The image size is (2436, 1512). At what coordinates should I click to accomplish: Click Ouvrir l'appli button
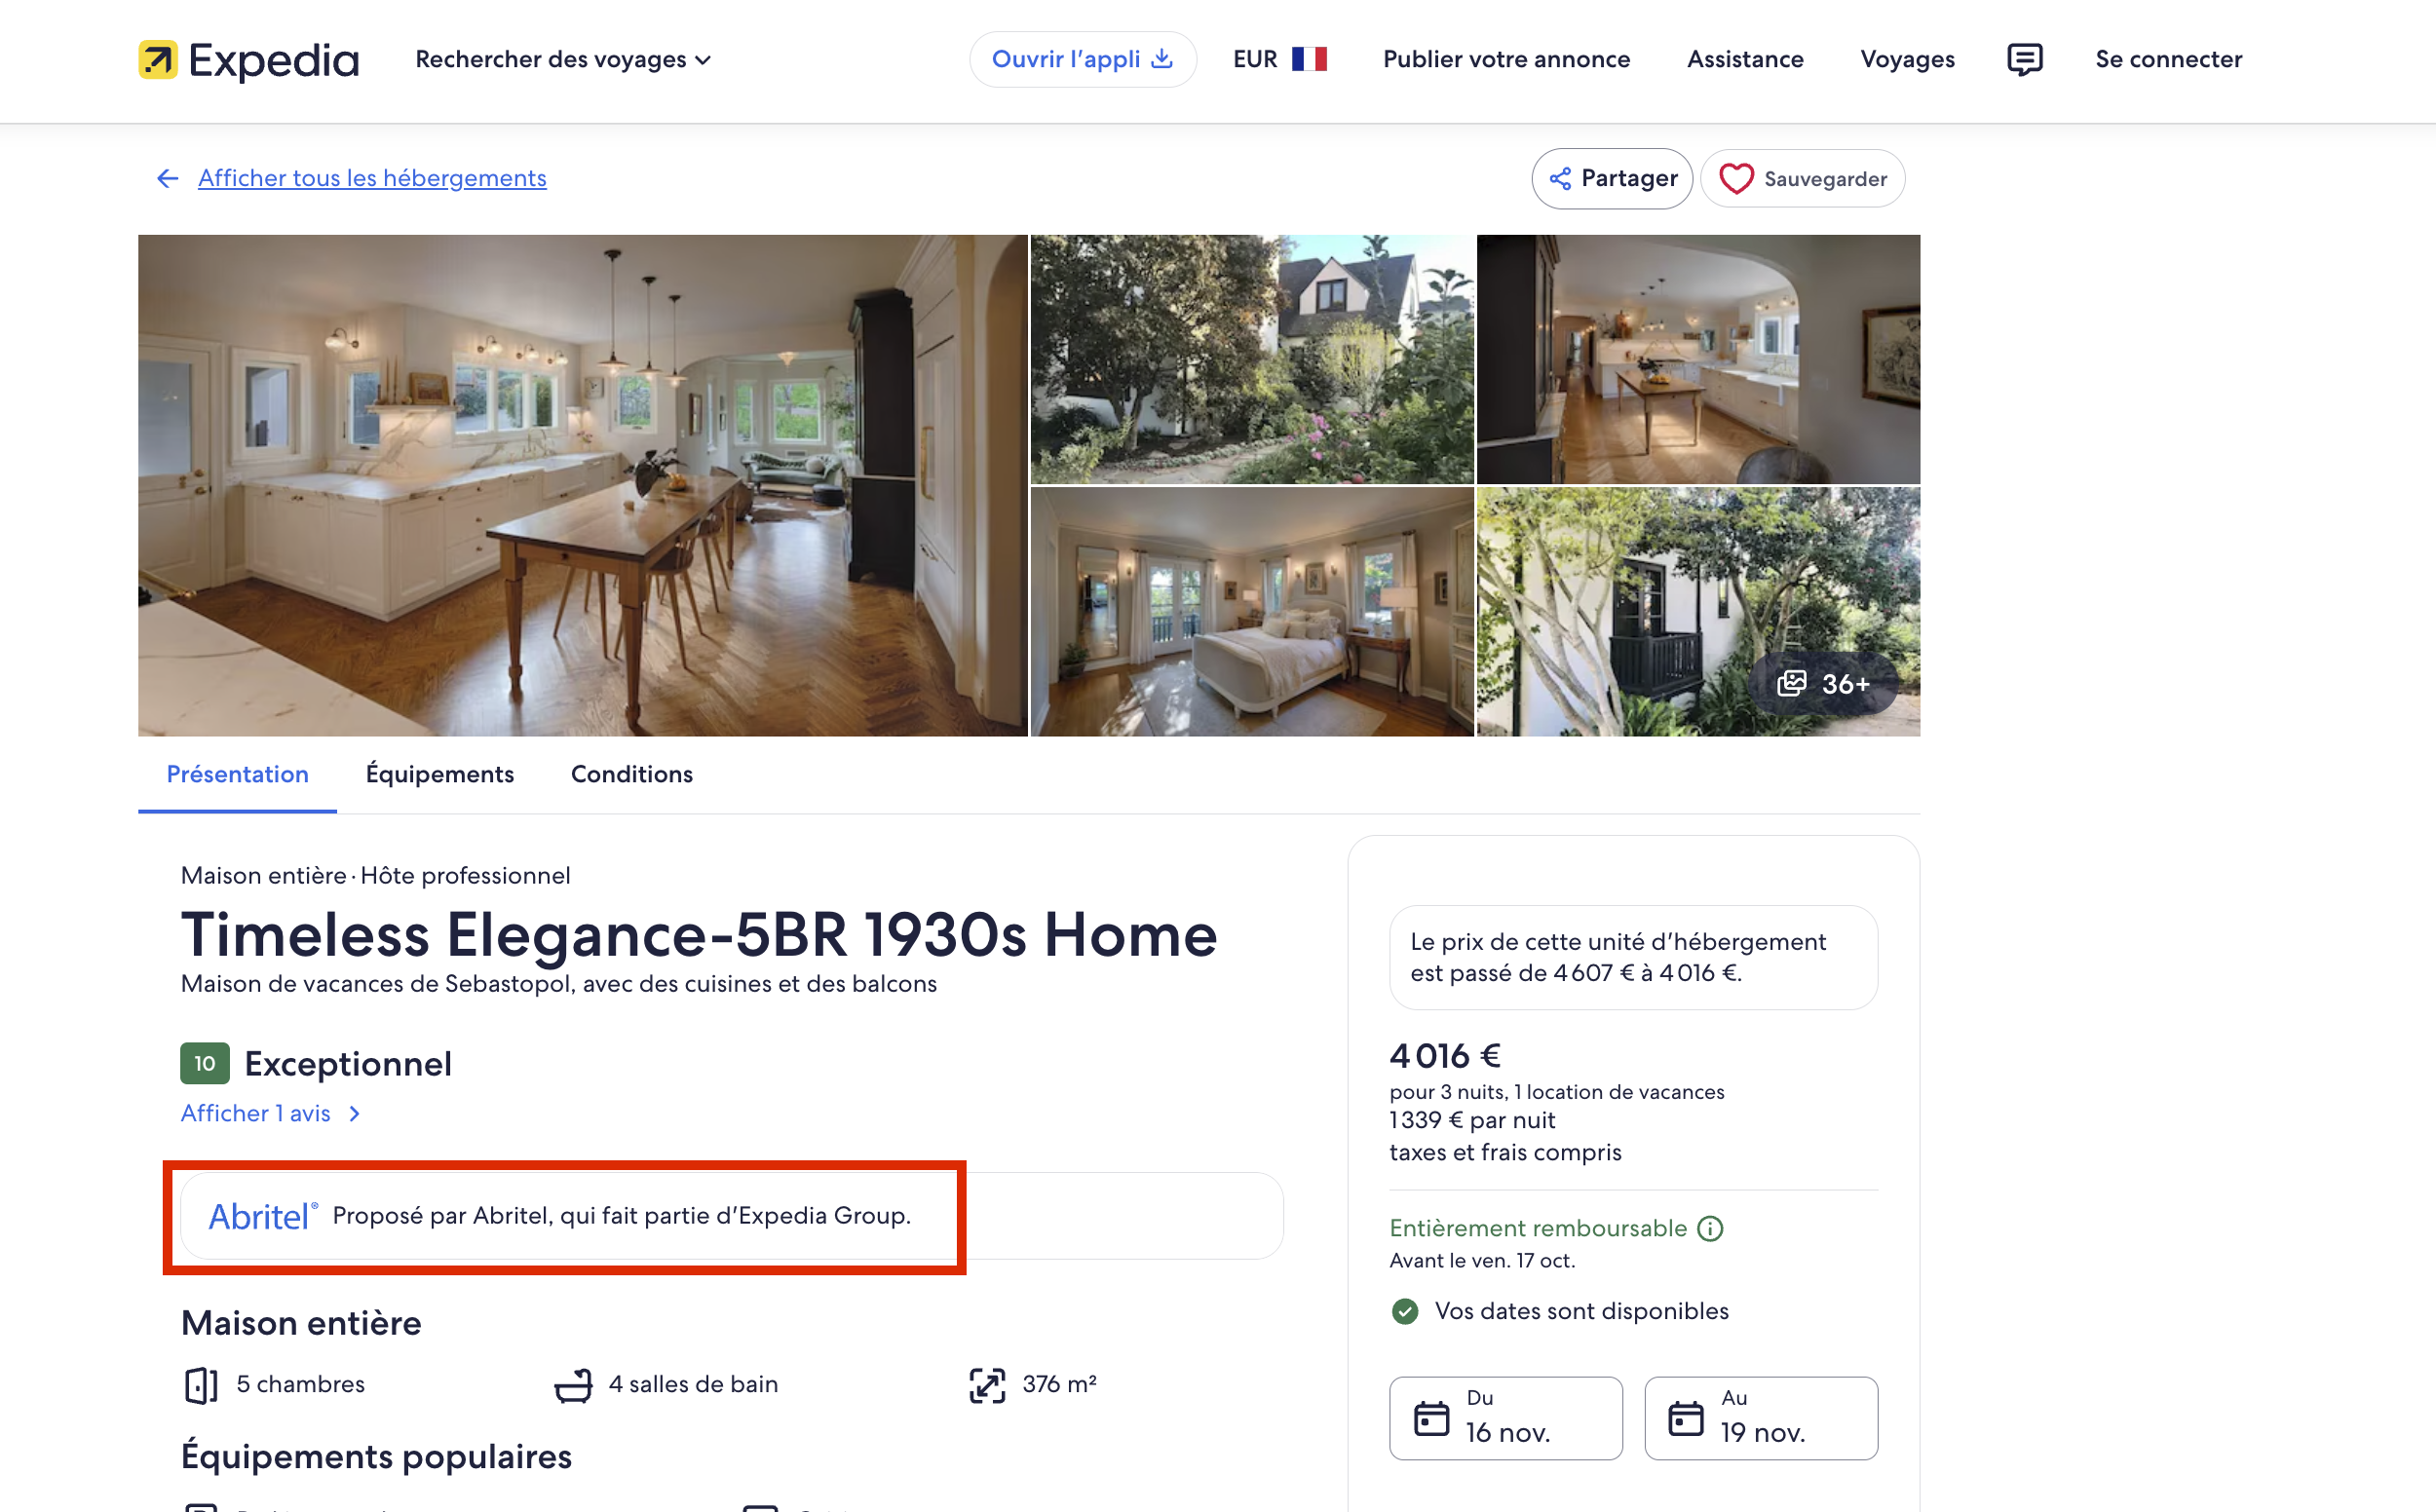coord(1082,59)
